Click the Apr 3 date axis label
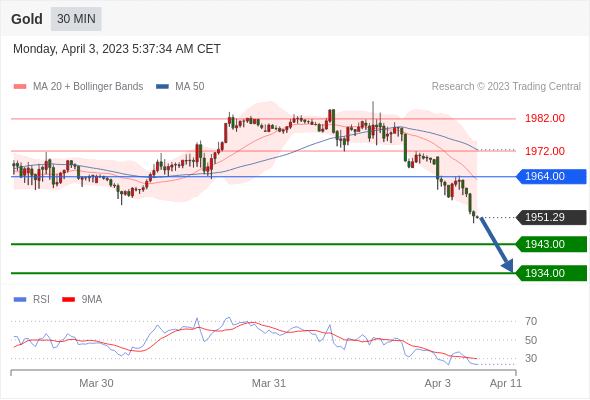590x400 pixels. point(437,383)
